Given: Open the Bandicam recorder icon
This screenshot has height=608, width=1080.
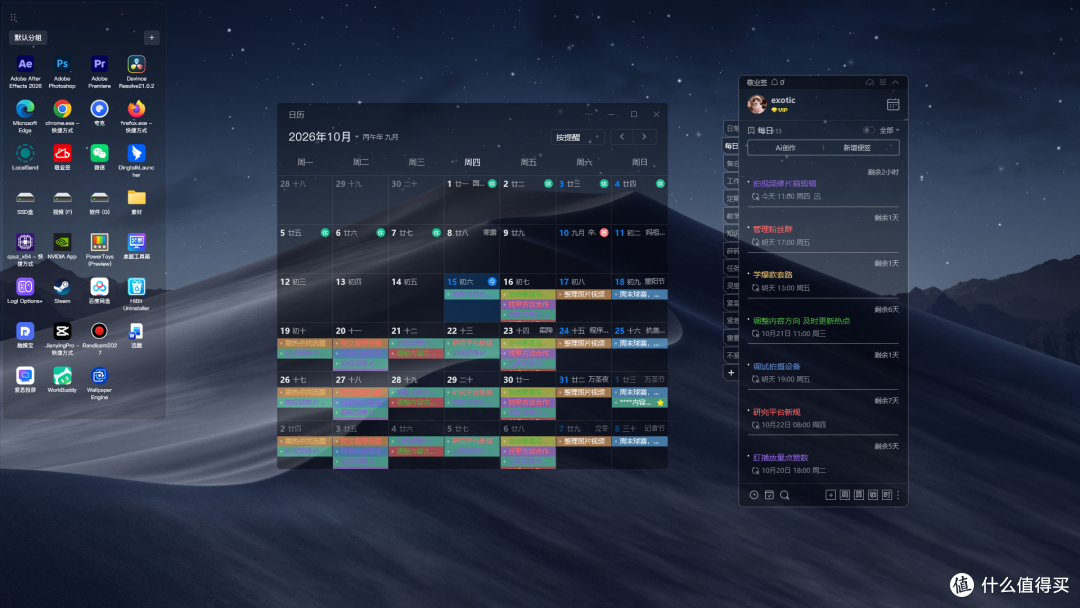Looking at the screenshot, I should point(99,331).
